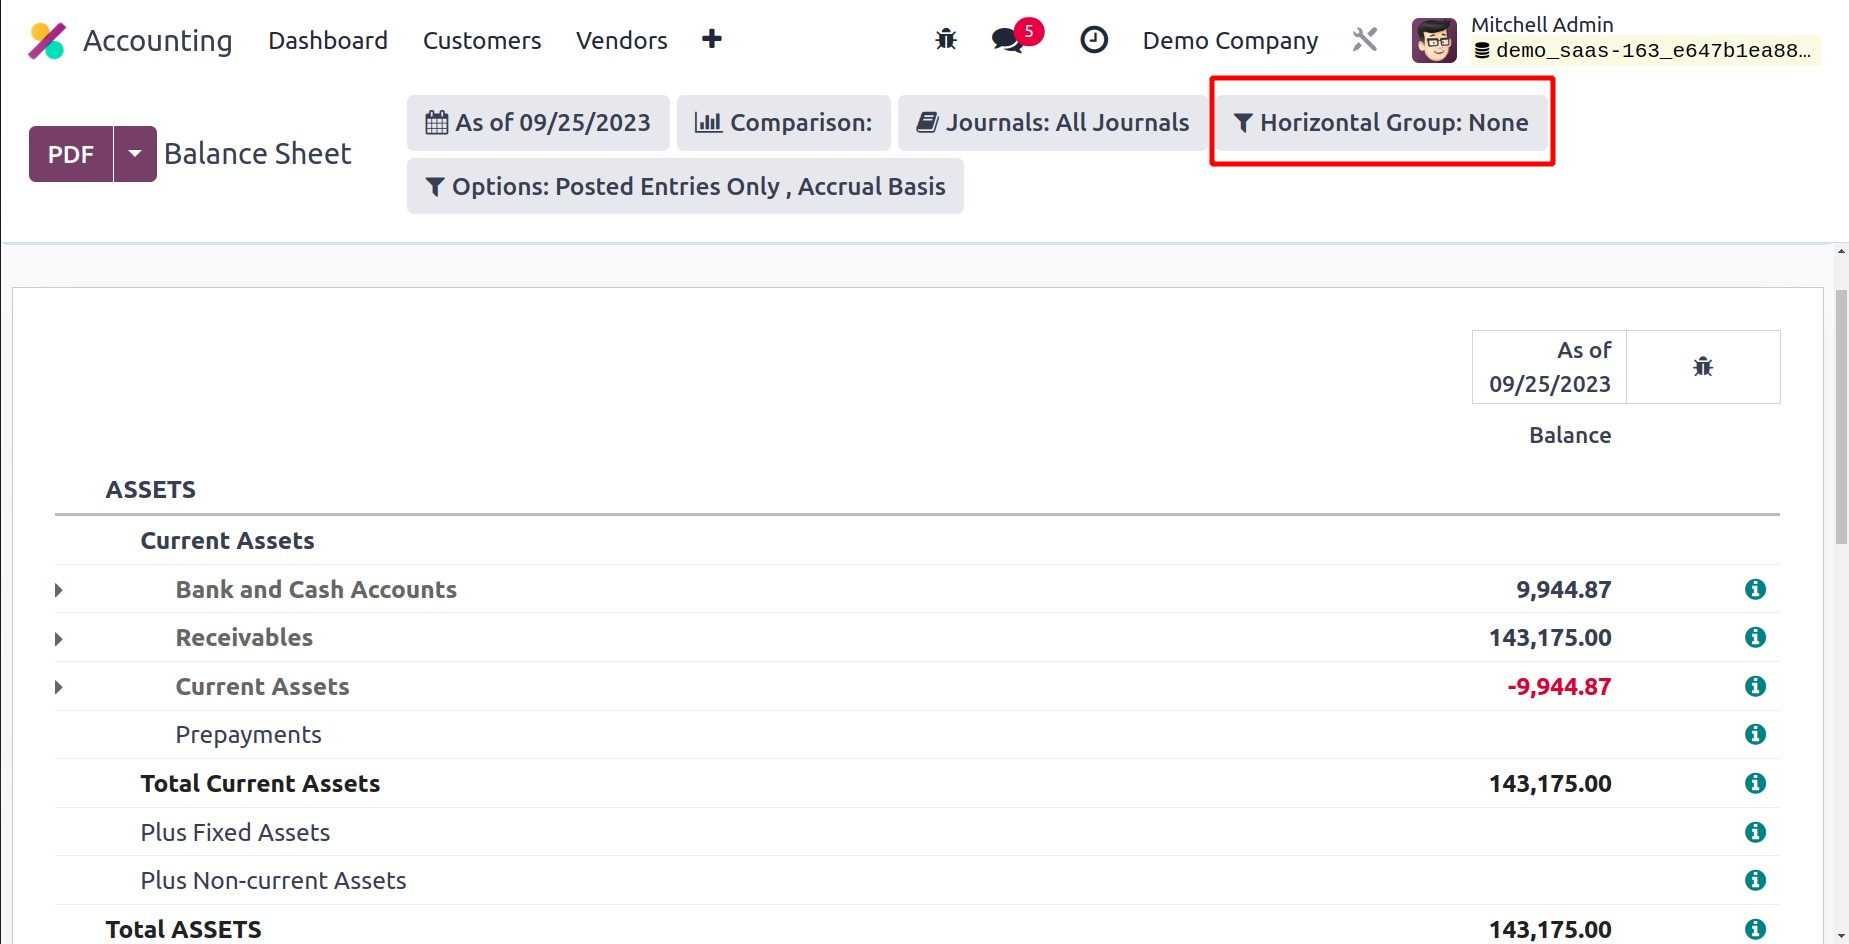Expand the Receivables row

click(59, 639)
